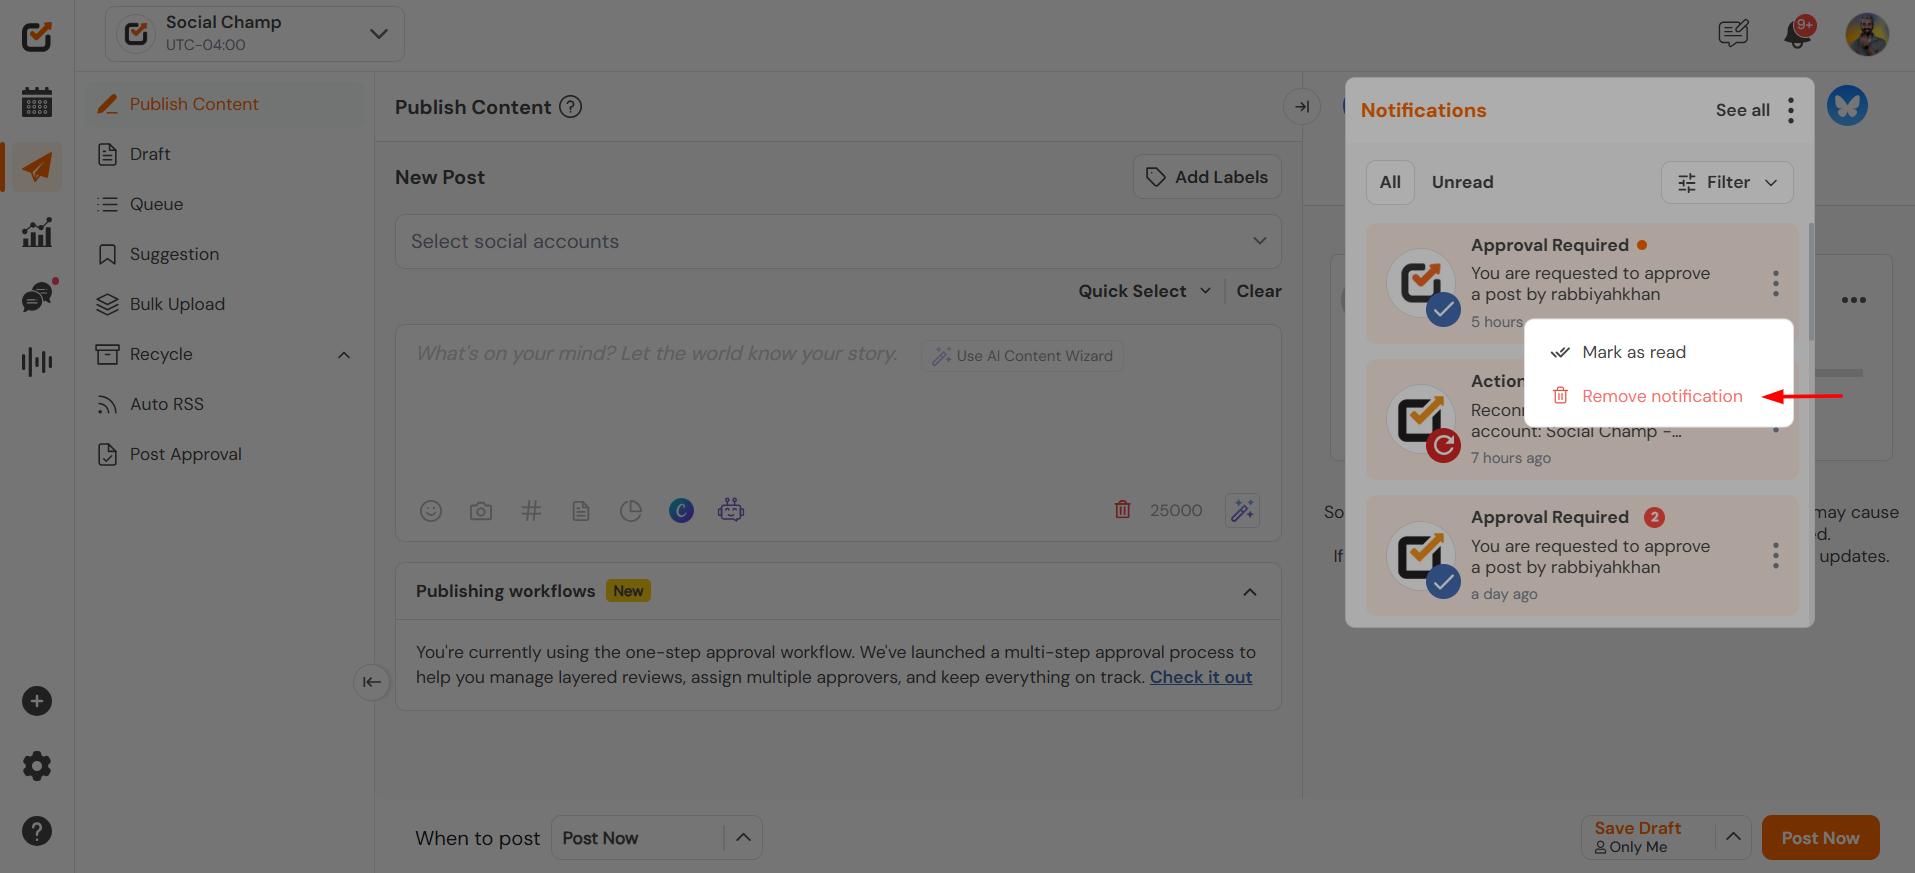Screen dimensions: 1915x873
Task: Open the notifications Filter dropdown
Action: pyautogui.click(x=1727, y=182)
